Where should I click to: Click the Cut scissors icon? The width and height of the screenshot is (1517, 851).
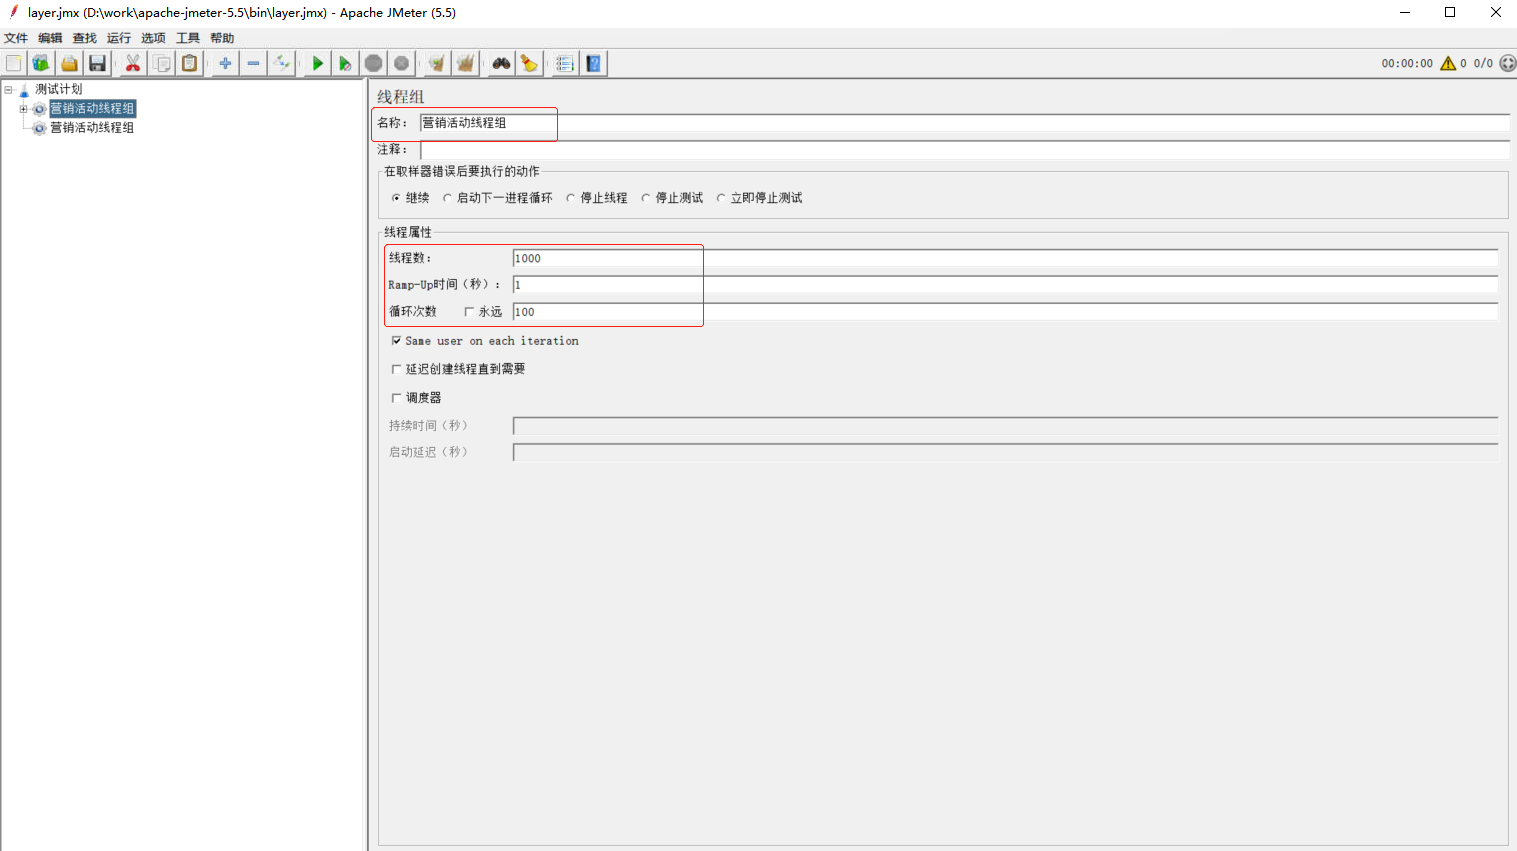[x=133, y=63]
